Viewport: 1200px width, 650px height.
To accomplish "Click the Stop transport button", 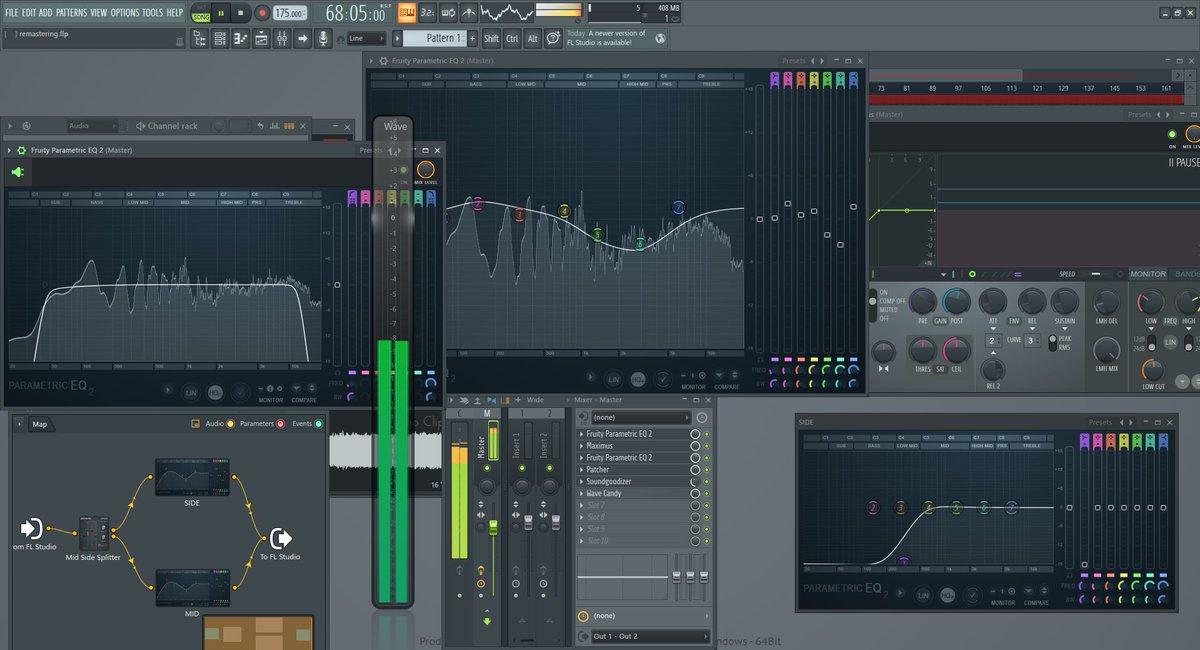I will 241,13.
